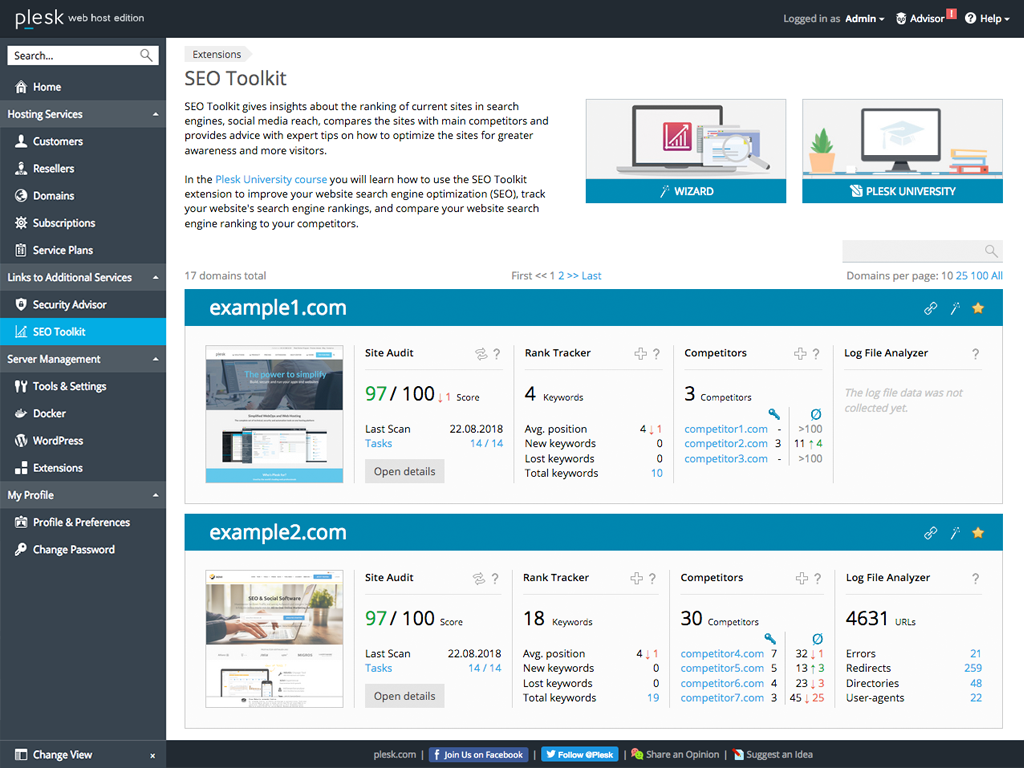Click the search magnifier icon in sidebar
Viewport: 1024px width, 768px height.
tap(147, 56)
